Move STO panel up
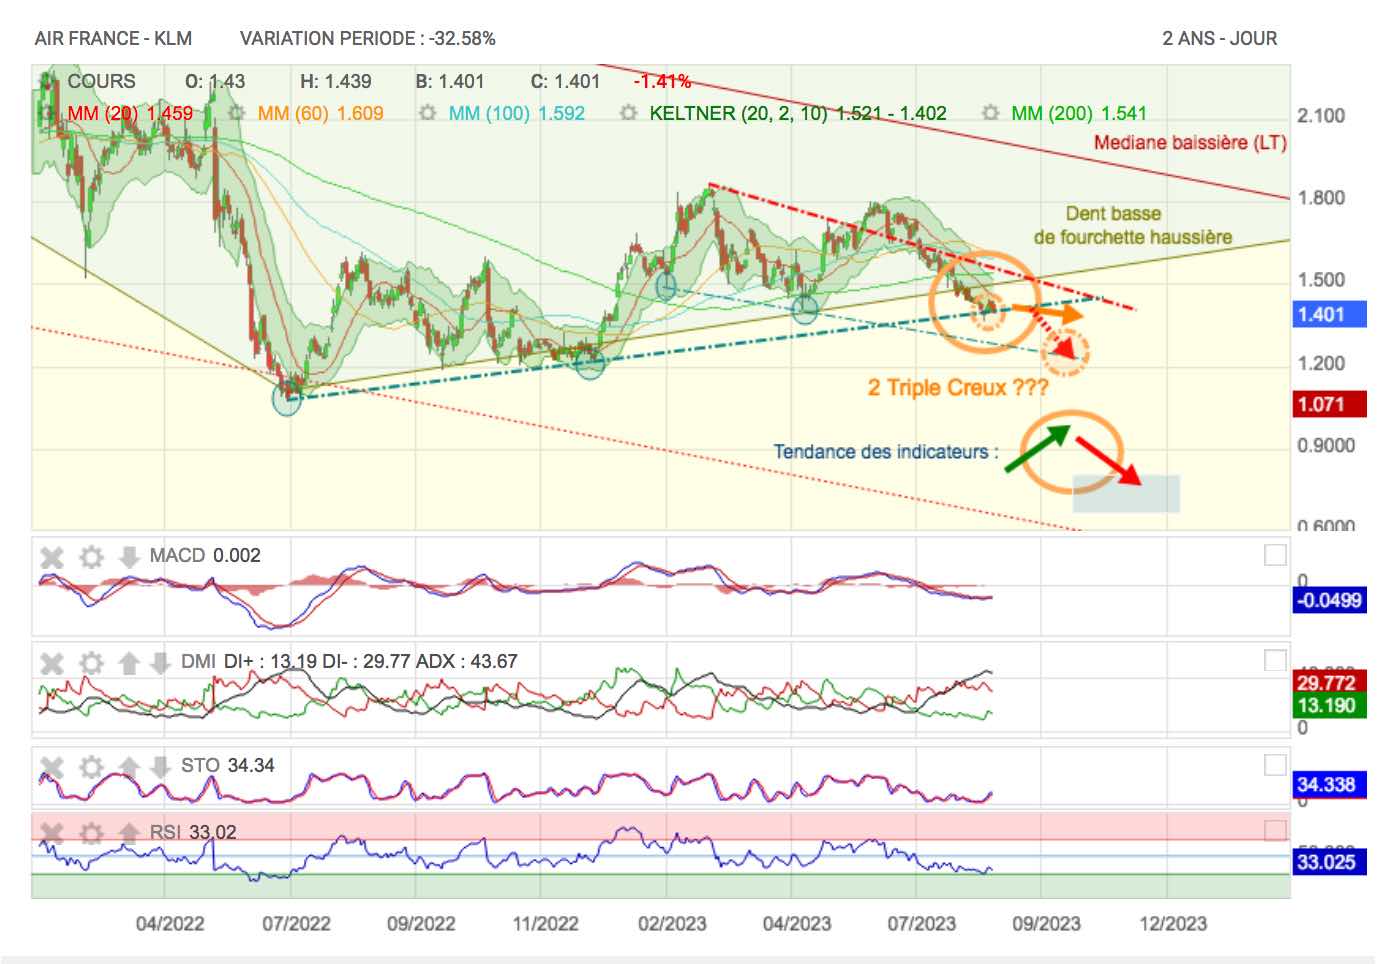 128,766
